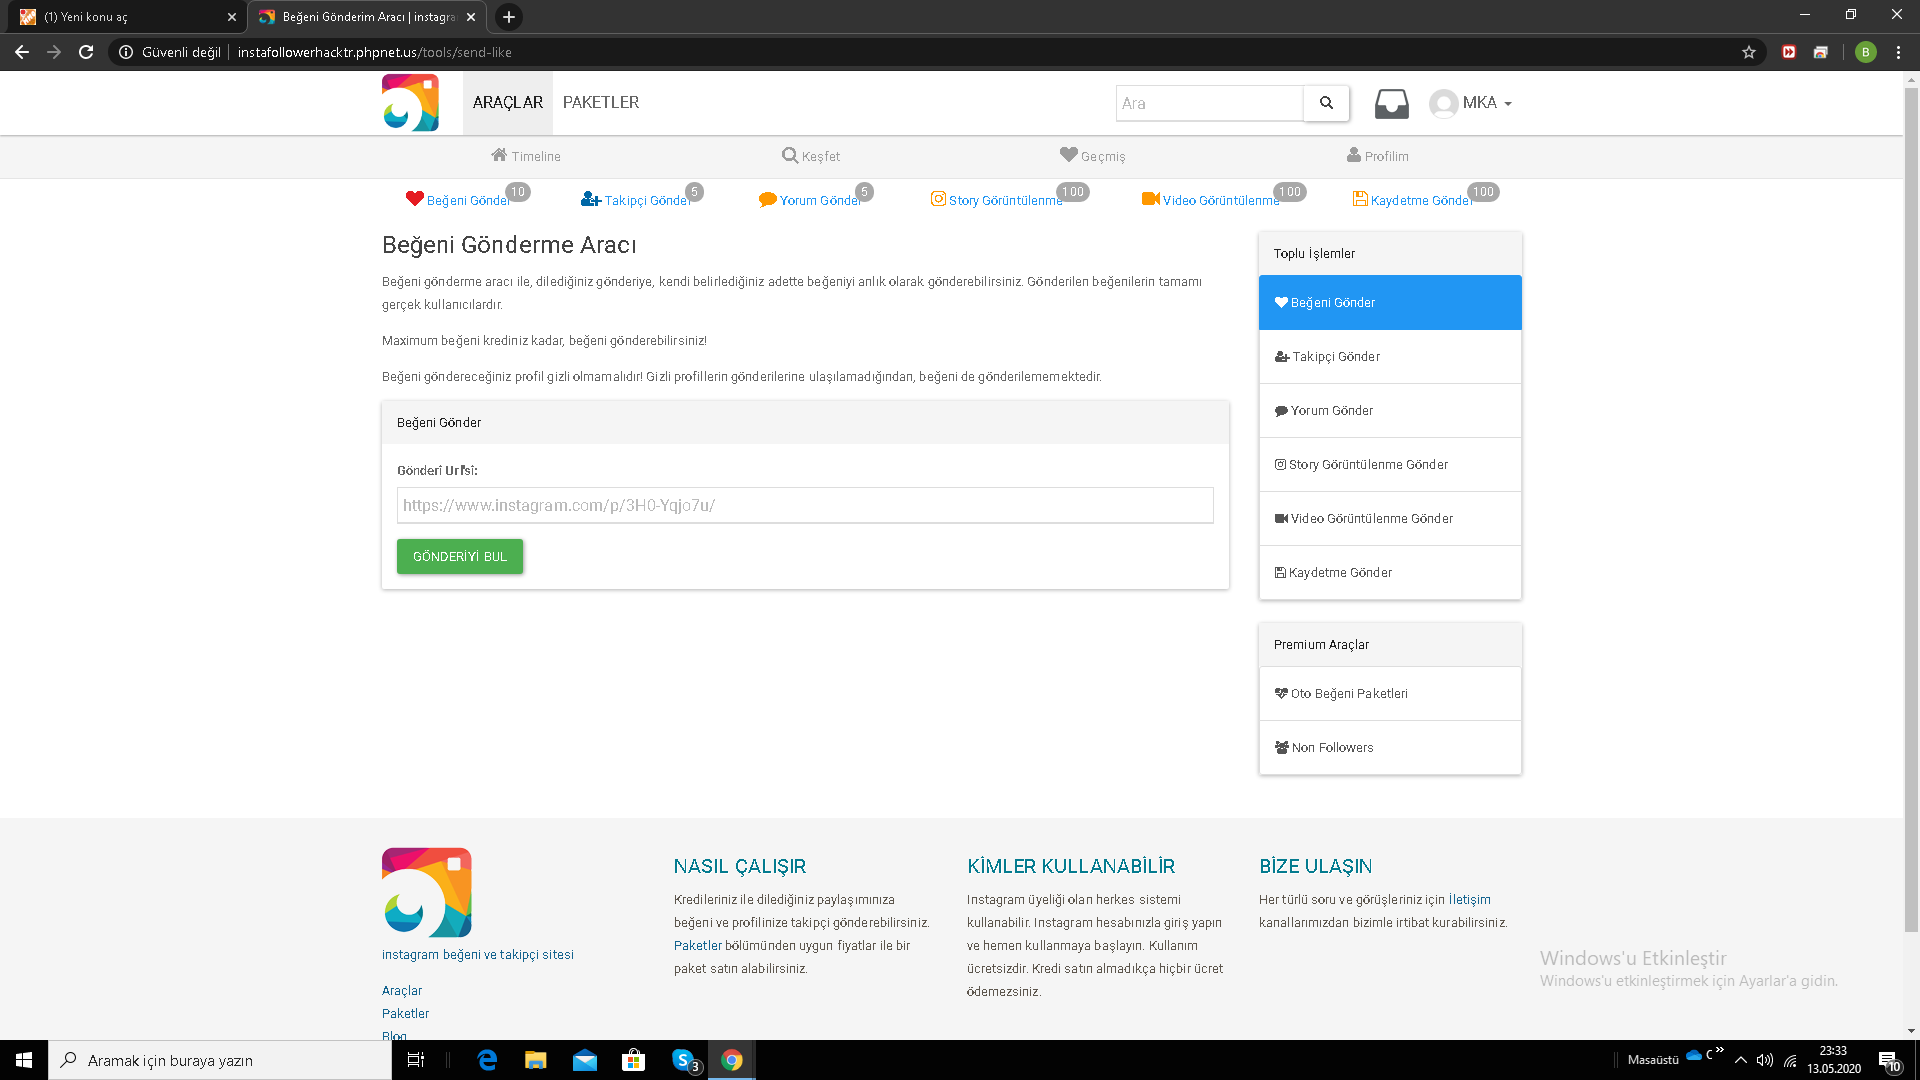This screenshot has height=1080, width=1920.
Task: Select Story Görüntülenme Gönder in sidebar
Action: tap(1390, 464)
